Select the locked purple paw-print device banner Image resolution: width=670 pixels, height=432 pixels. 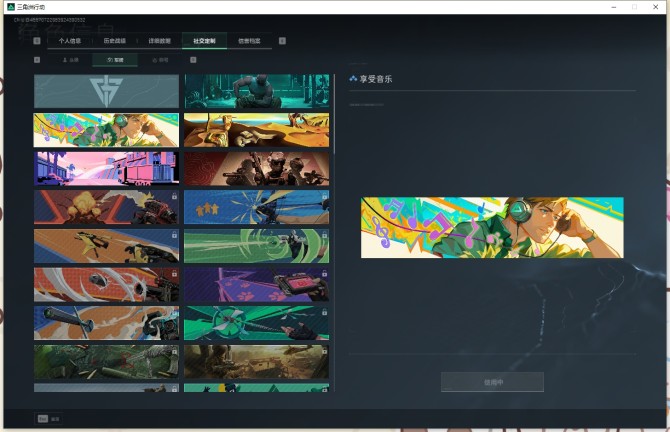[257, 285]
